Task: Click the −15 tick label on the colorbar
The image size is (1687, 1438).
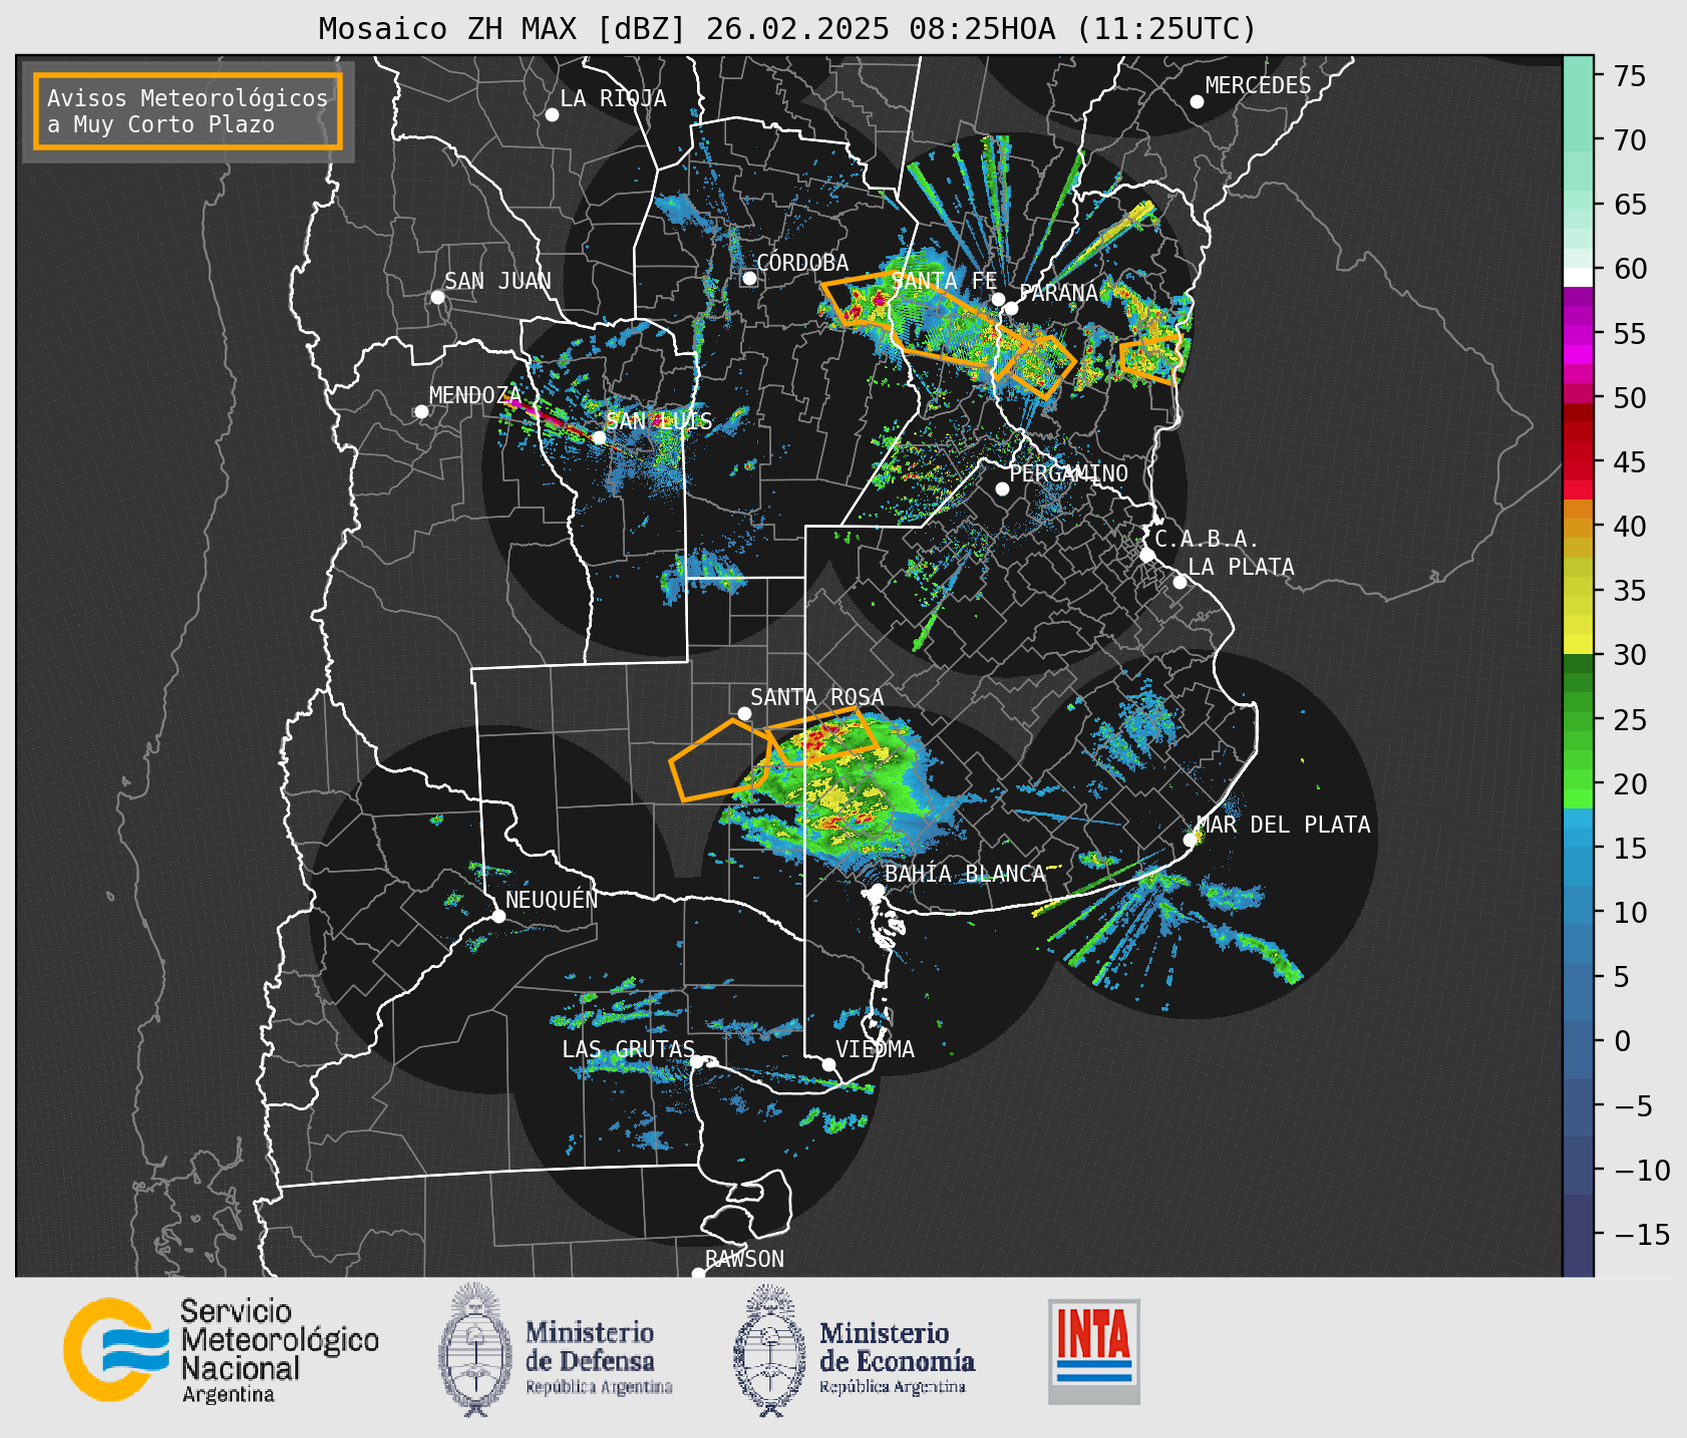Action: (x=1641, y=1234)
